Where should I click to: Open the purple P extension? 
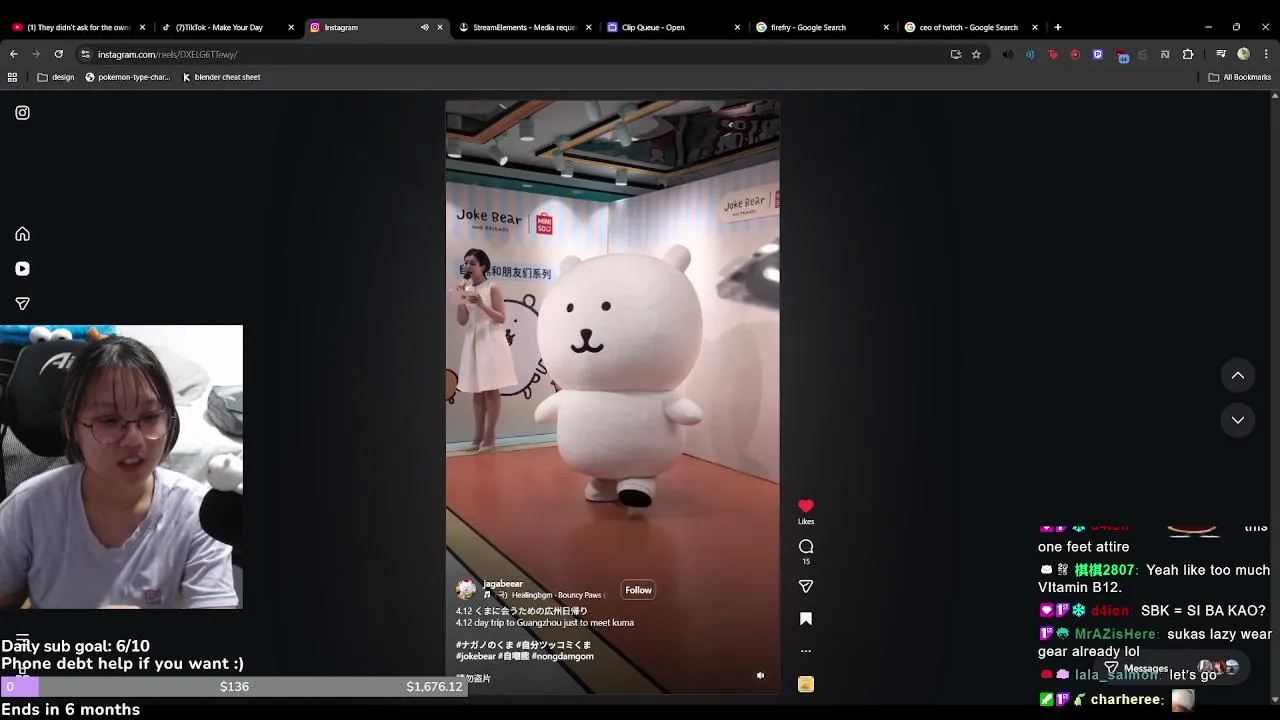1098,54
